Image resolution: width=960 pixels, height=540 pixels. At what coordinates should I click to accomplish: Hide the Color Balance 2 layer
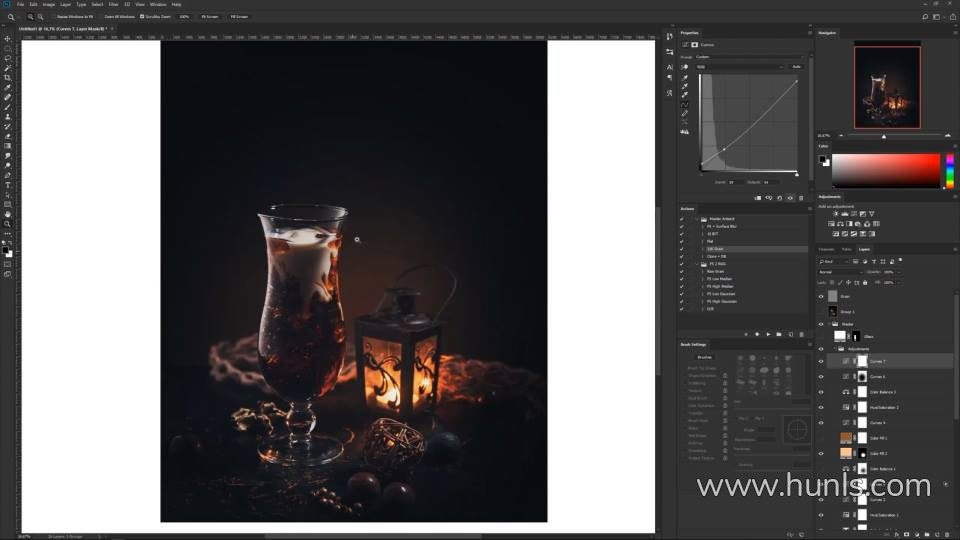point(821,392)
